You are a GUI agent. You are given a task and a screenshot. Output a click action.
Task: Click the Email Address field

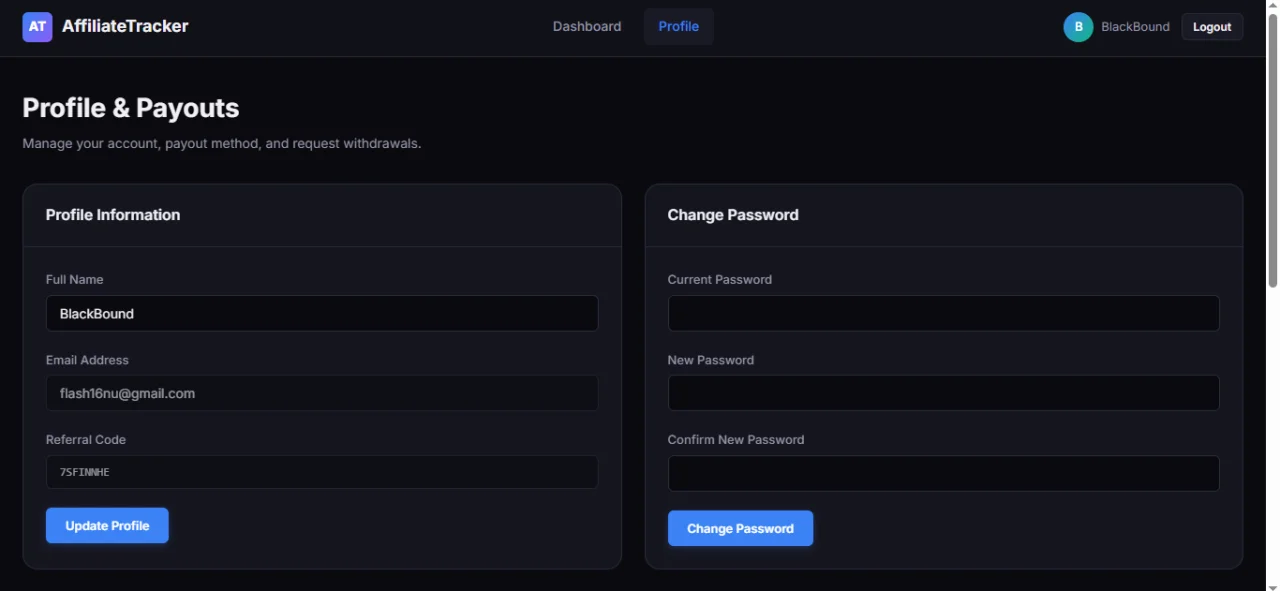(x=322, y=393)
